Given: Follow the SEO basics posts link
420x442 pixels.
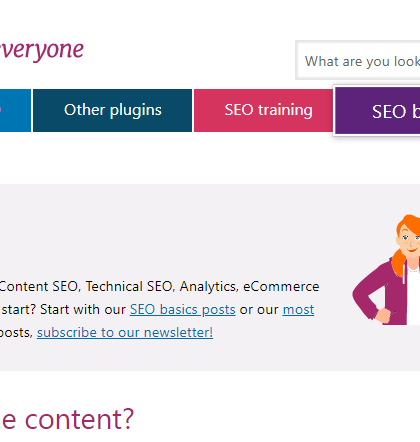Looking at the screenshot, I should [183, 310].
